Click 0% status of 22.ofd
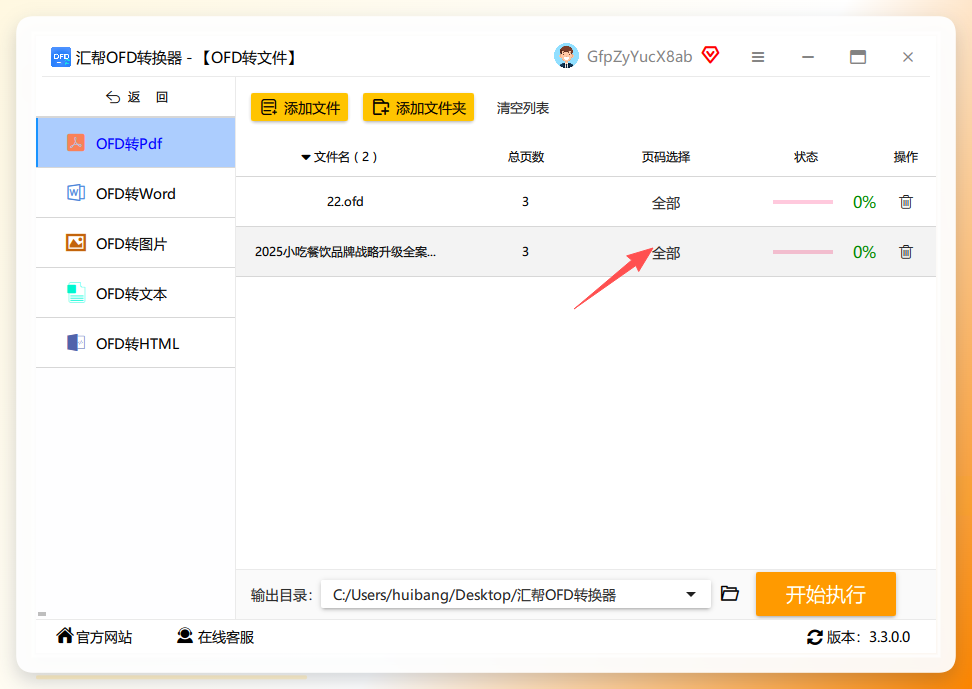972x689 pixels. [864, 202]
